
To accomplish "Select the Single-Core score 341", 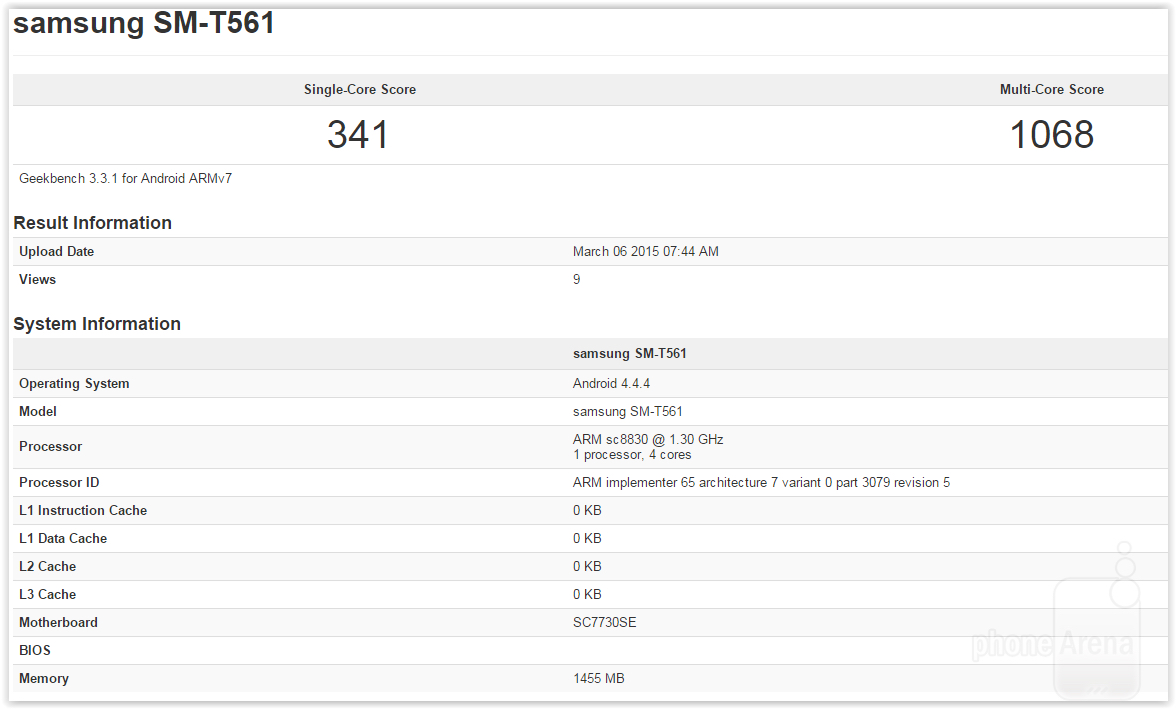I will 359,134.
